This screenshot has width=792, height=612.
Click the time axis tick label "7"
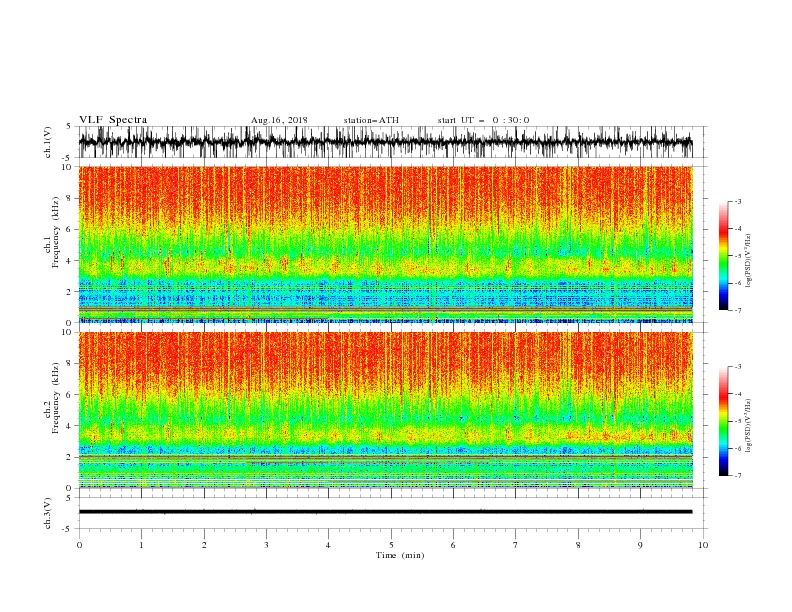click(x=516, y=545)
